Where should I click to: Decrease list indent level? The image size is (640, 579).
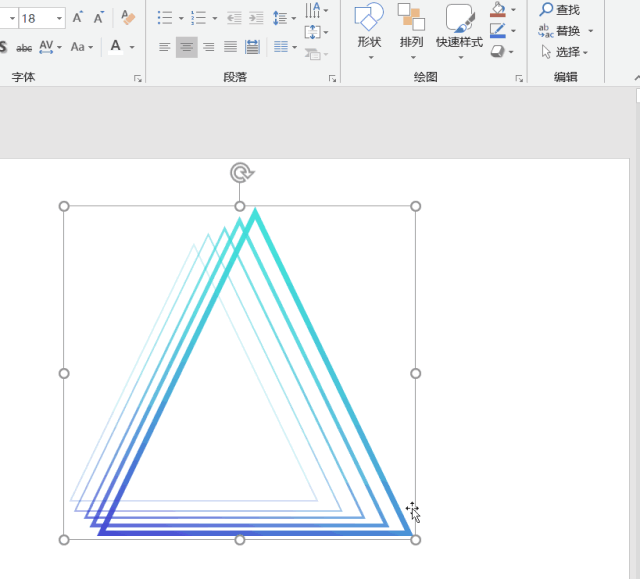tap(234, 18)
